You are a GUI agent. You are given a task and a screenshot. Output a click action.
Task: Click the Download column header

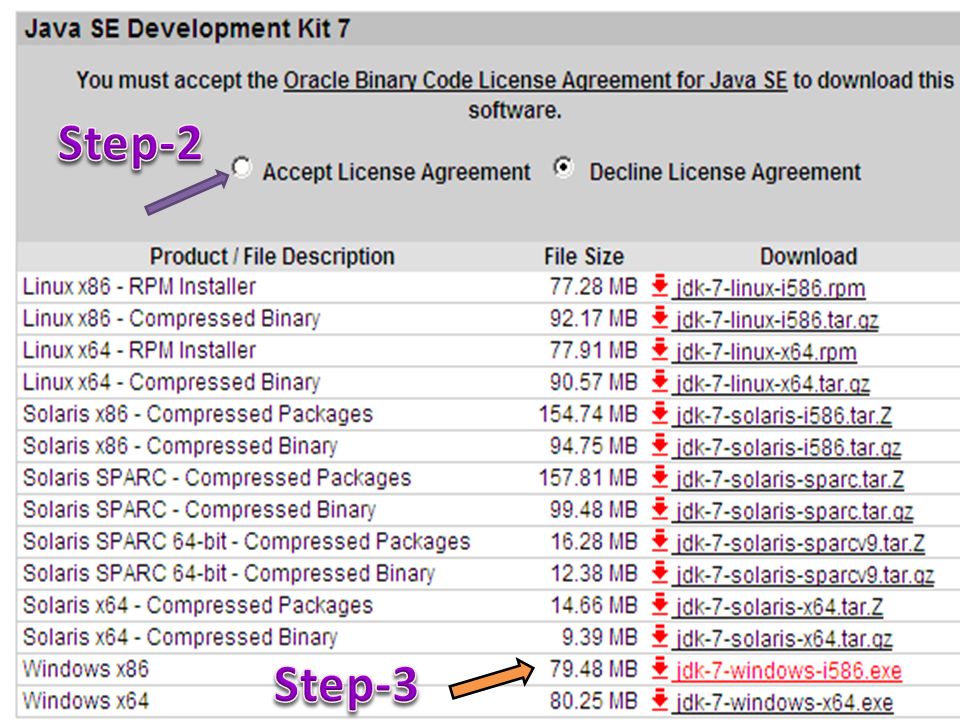click(x=808, y=256)
